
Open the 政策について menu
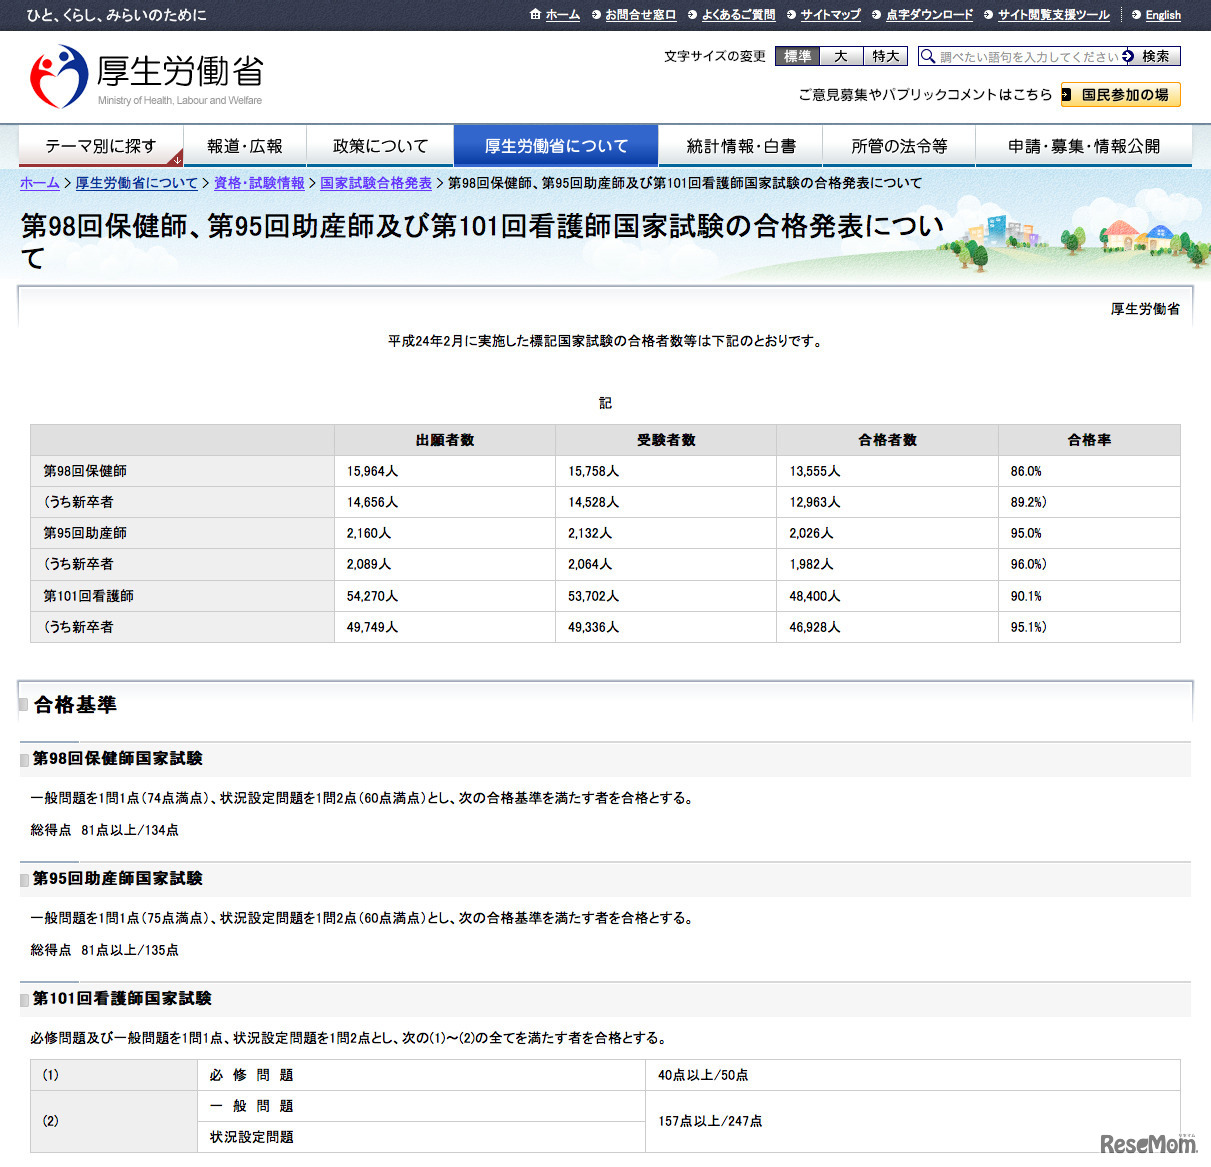[380, 145]
